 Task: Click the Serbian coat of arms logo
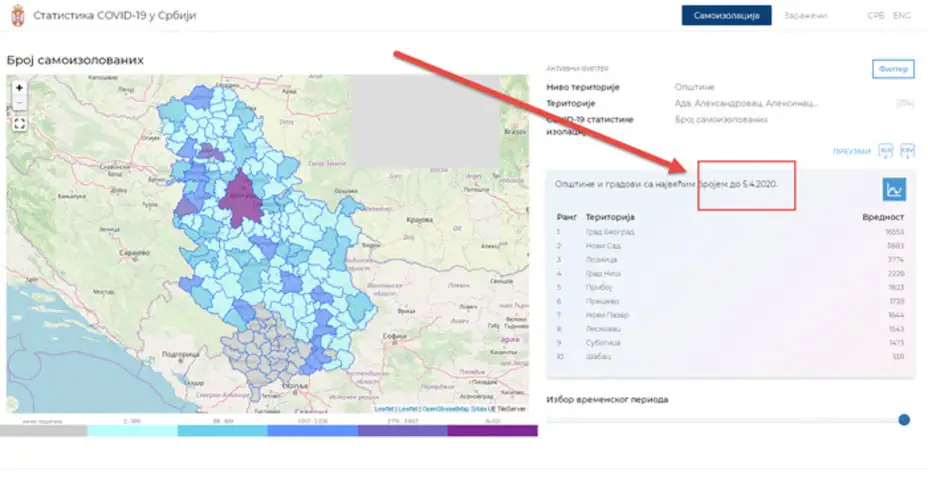point(14,16)
